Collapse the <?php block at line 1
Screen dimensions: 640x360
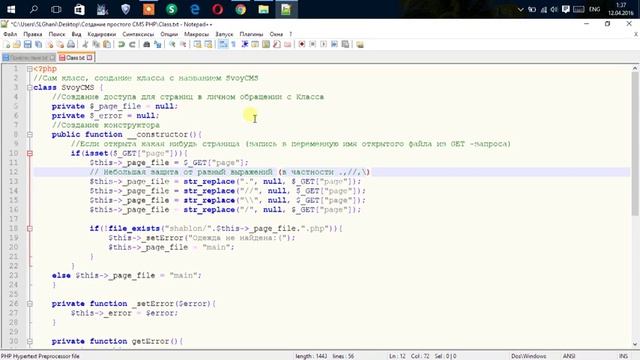coord(30,69)
